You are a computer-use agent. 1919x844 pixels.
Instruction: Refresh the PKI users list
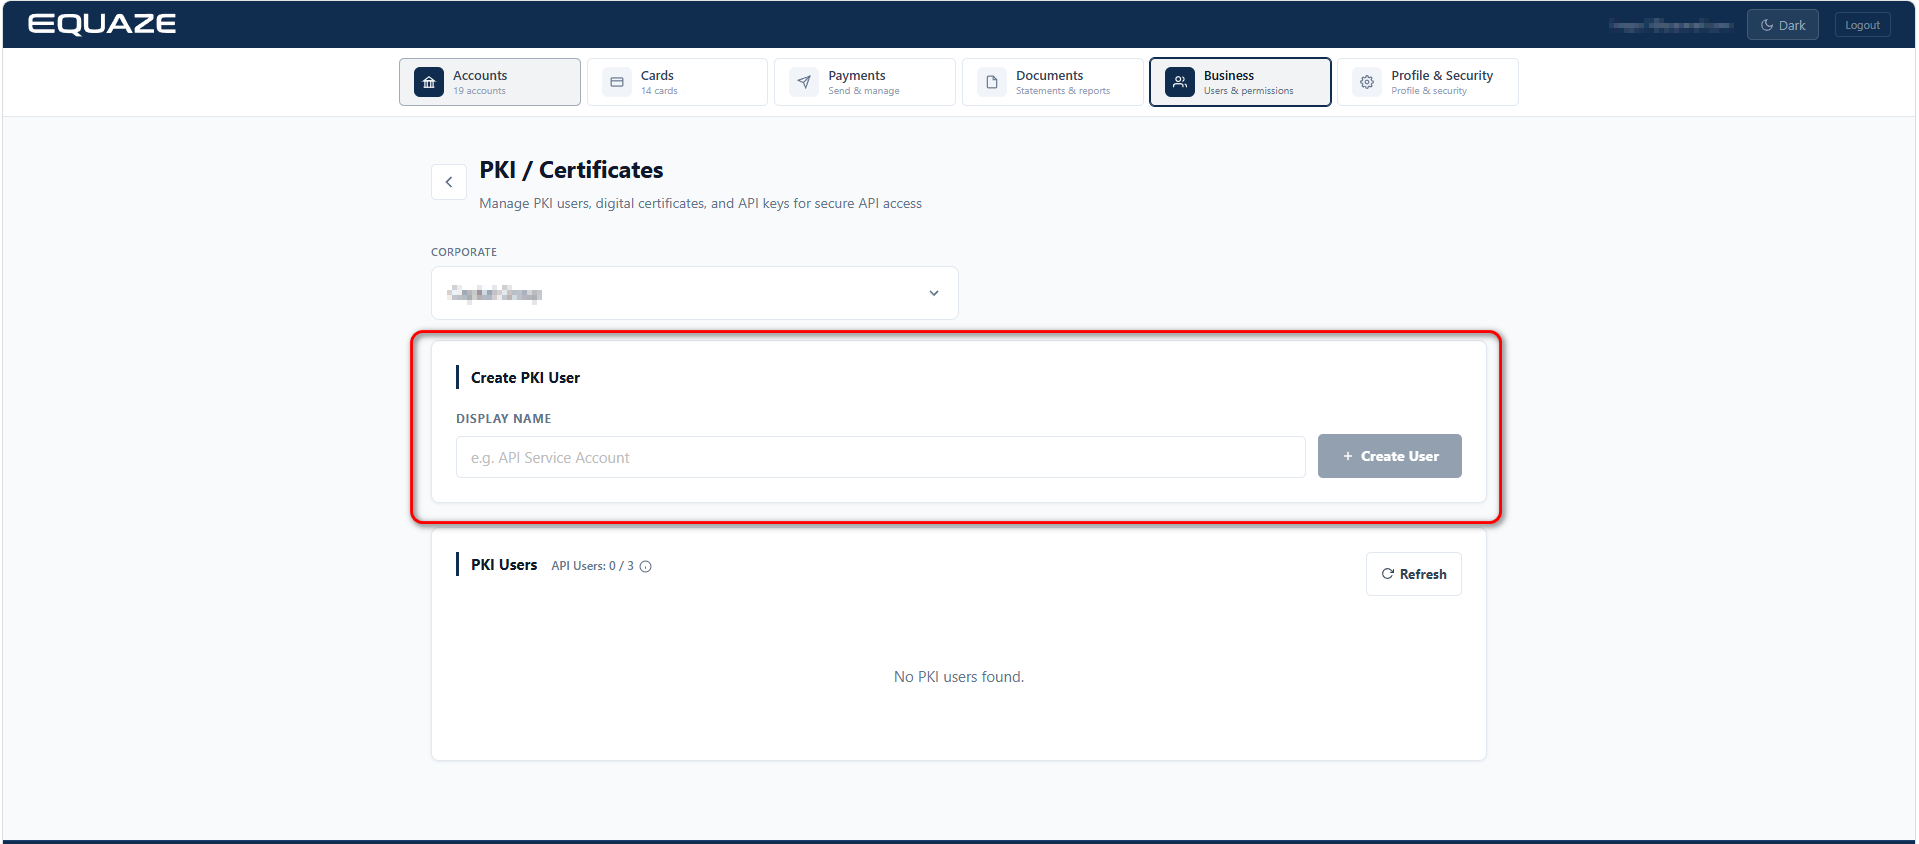(1414, 574)
